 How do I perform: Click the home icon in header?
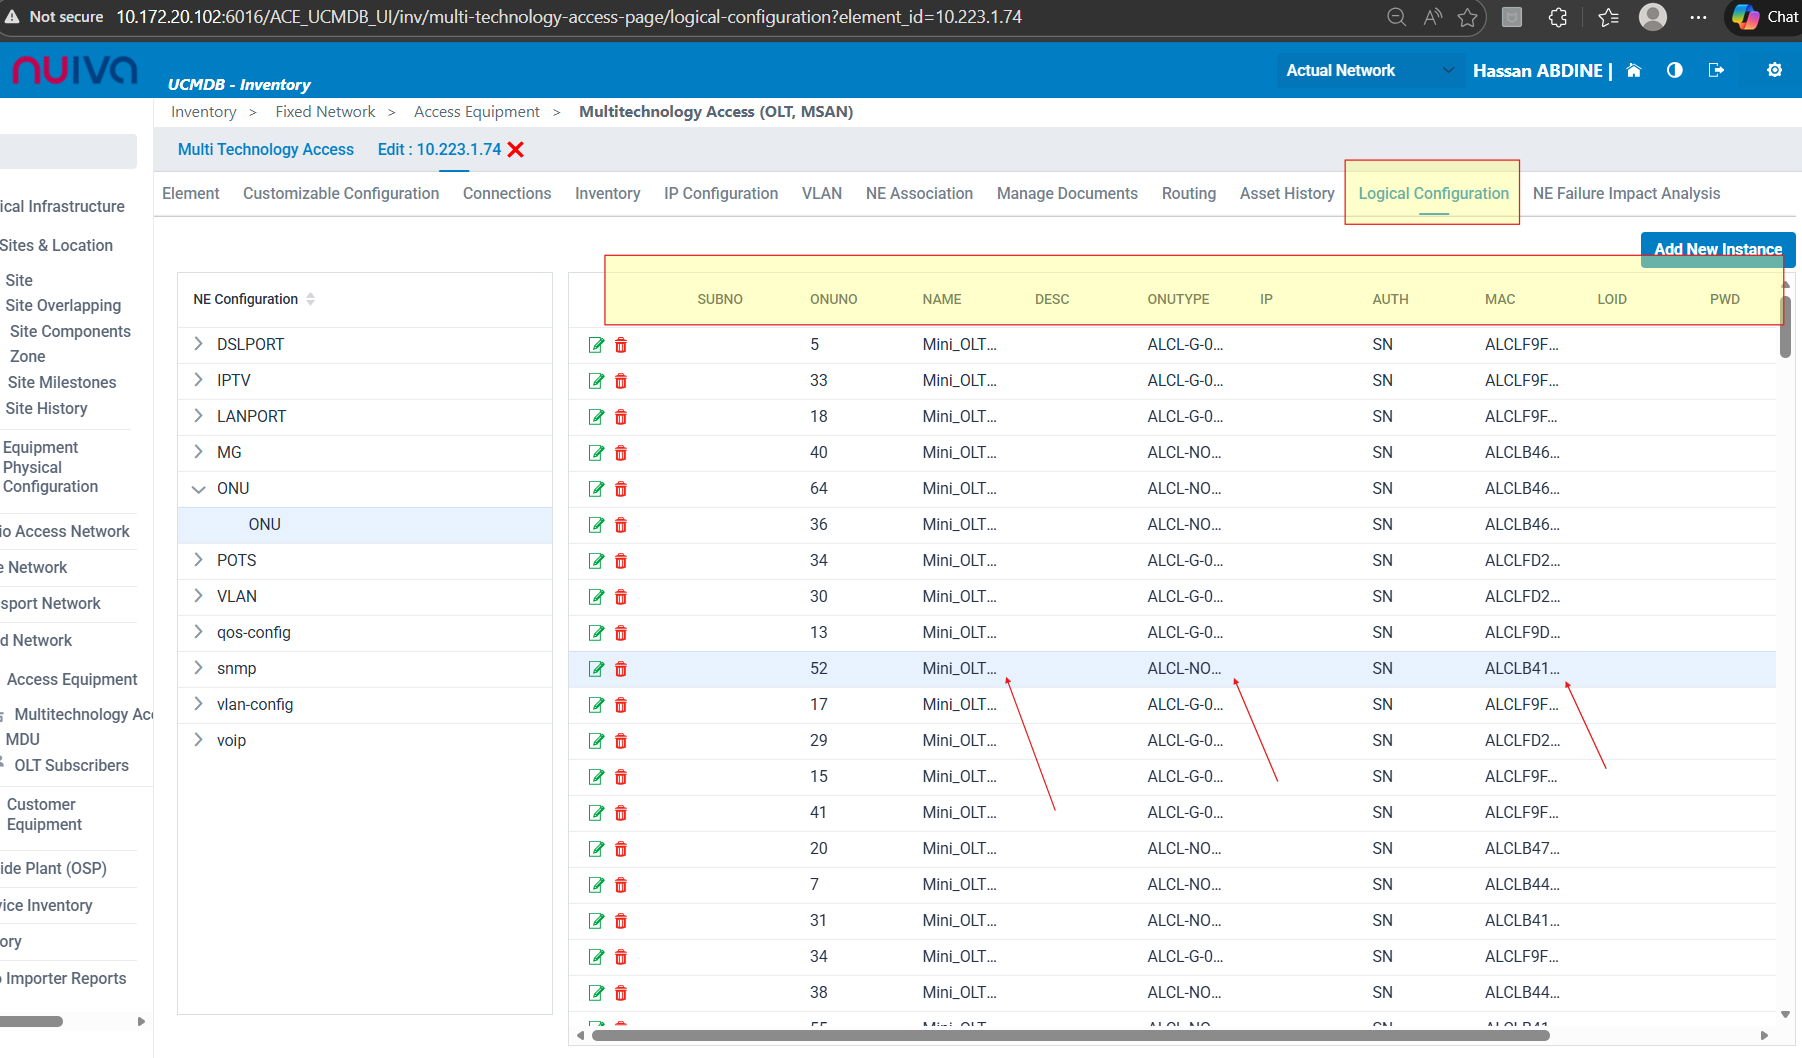[x=1634, y=70]
